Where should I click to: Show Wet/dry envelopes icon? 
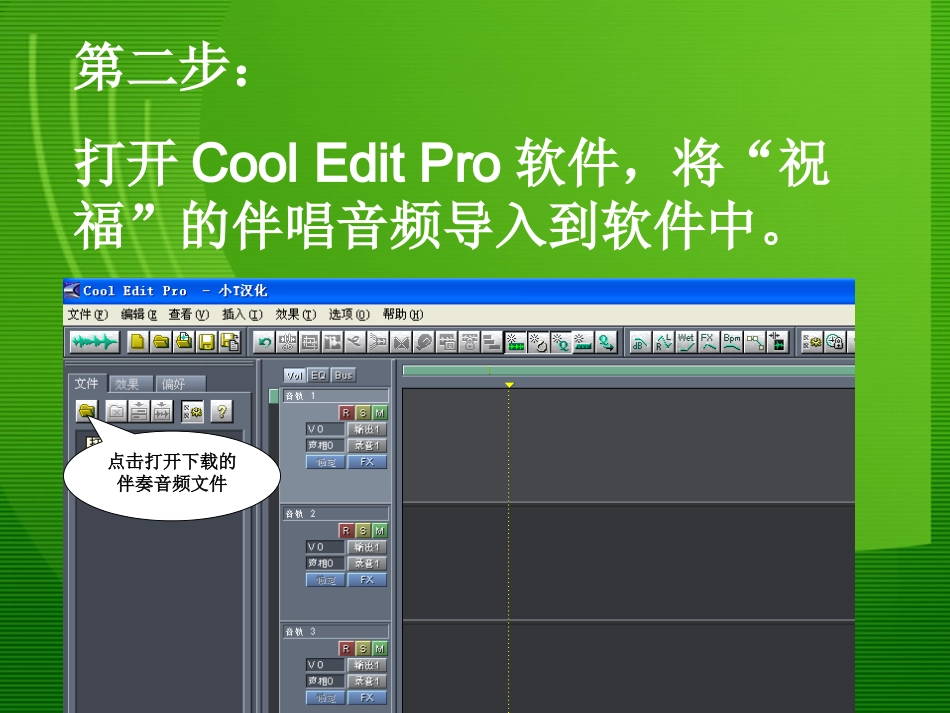click(x=686, y=343)
